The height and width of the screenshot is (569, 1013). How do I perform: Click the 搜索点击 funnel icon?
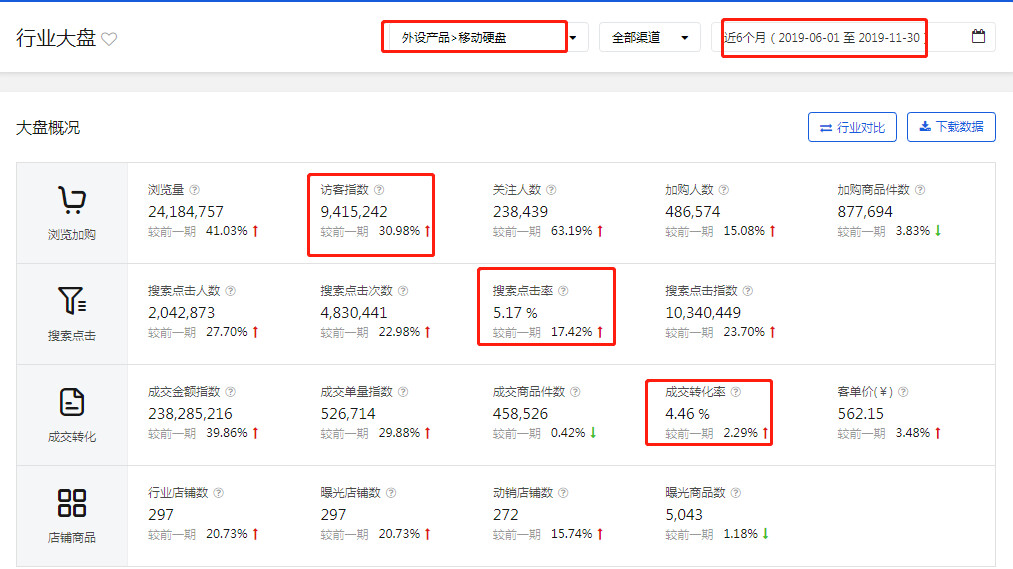click(x=71, y=301)
